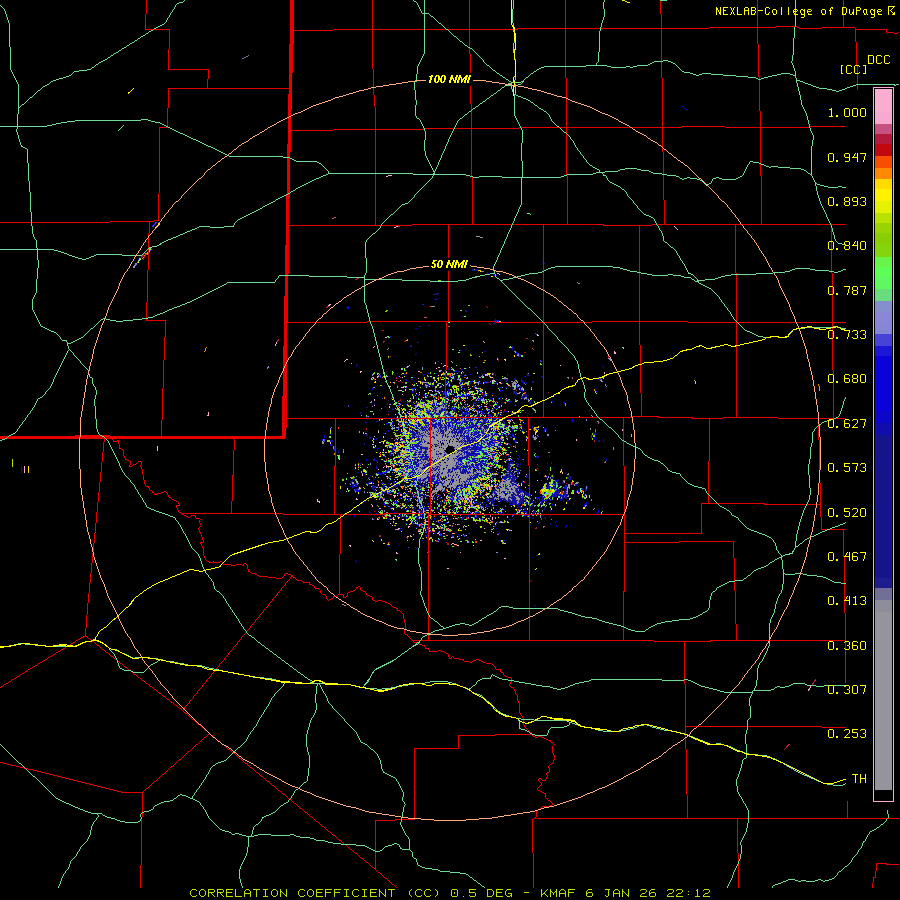900x900 pixels.
Task: Select the 0.360 legend value
Action: (847, 646)
